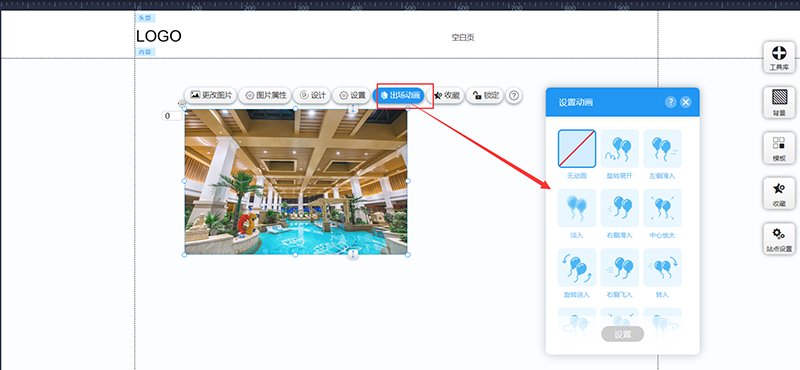Click the gray 设置 confirm button
800x370 pixels.
tap(622, 334)
